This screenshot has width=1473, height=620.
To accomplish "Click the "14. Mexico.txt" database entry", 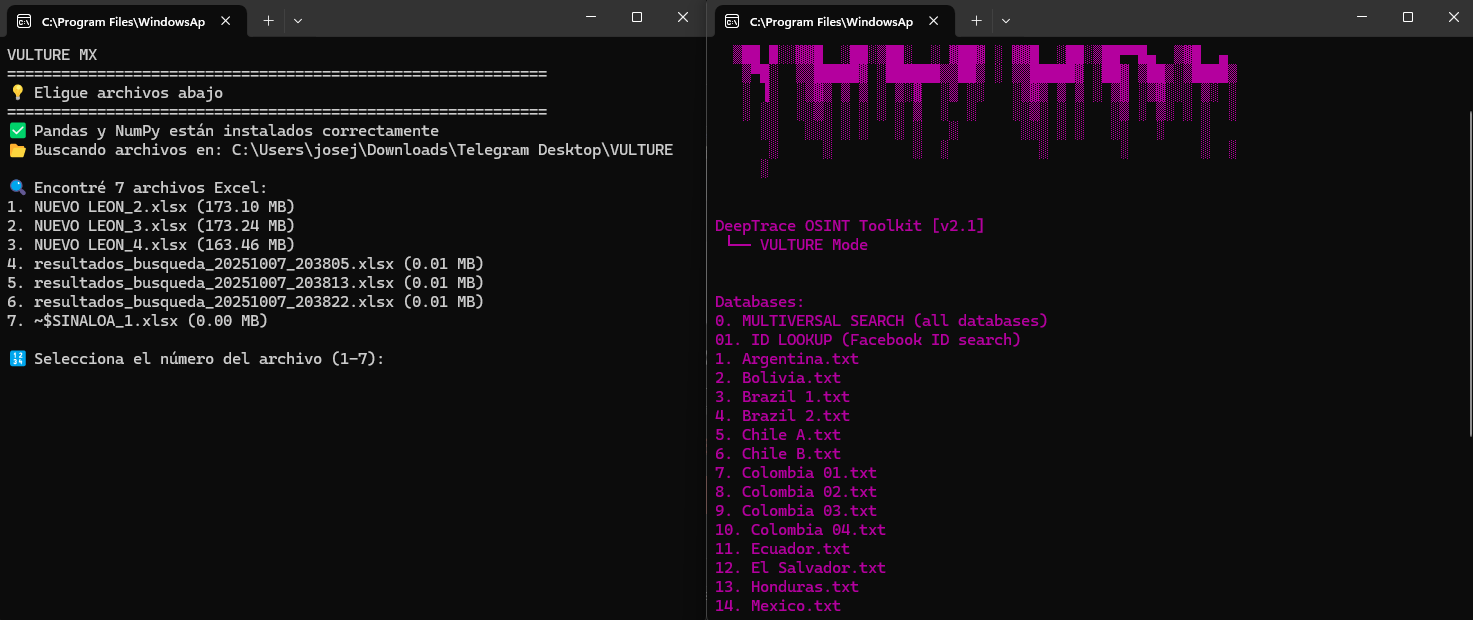I will pos(778,606).
